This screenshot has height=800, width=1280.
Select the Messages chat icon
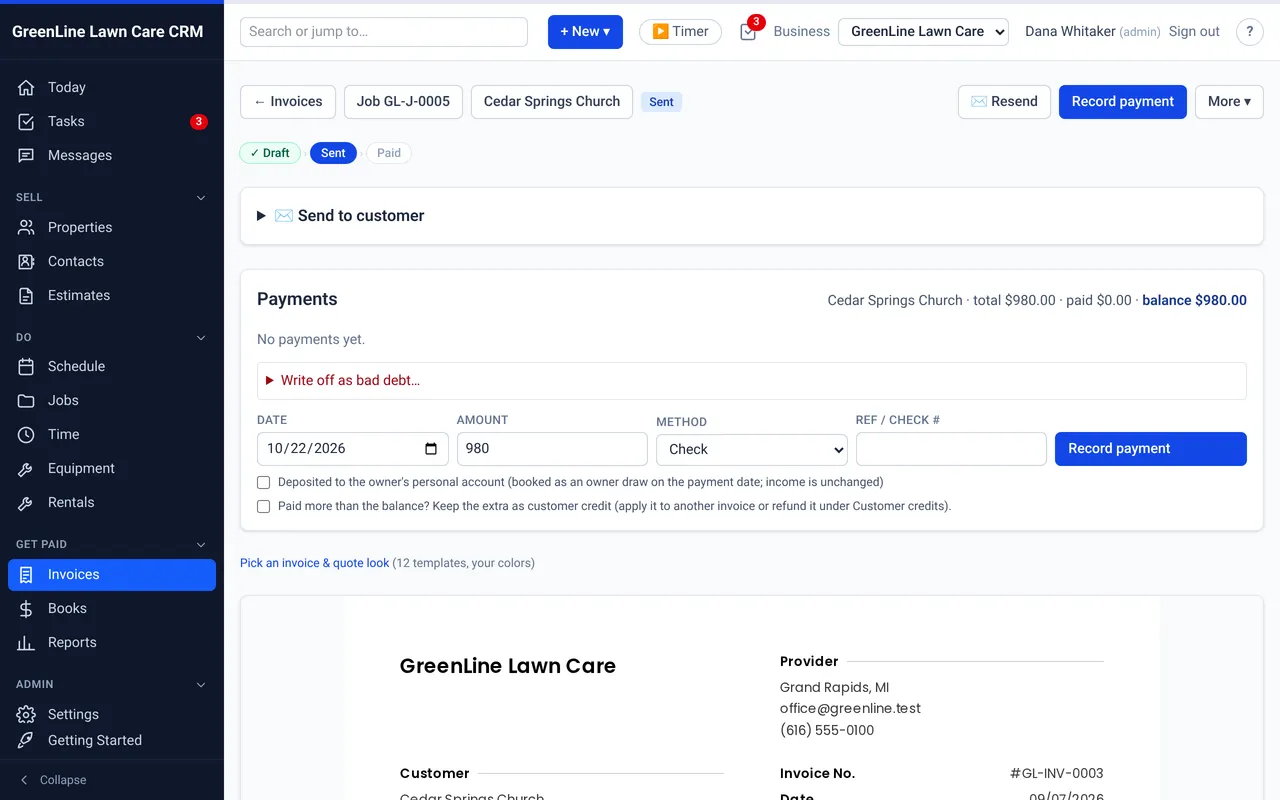27,156
